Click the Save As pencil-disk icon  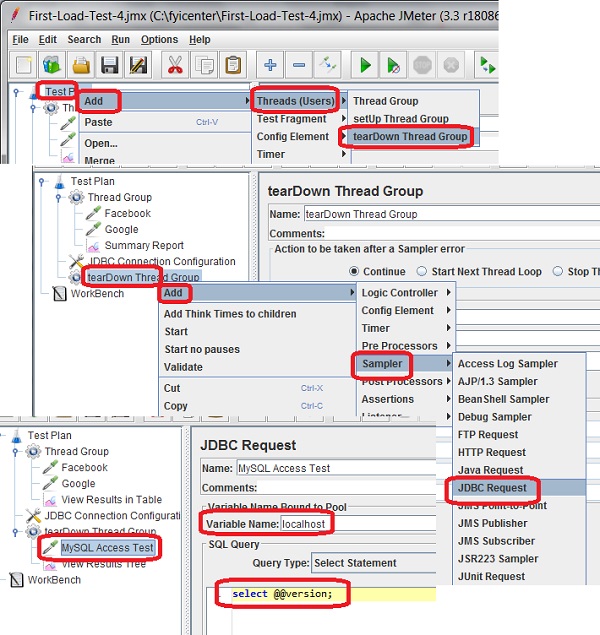(138, 65)
